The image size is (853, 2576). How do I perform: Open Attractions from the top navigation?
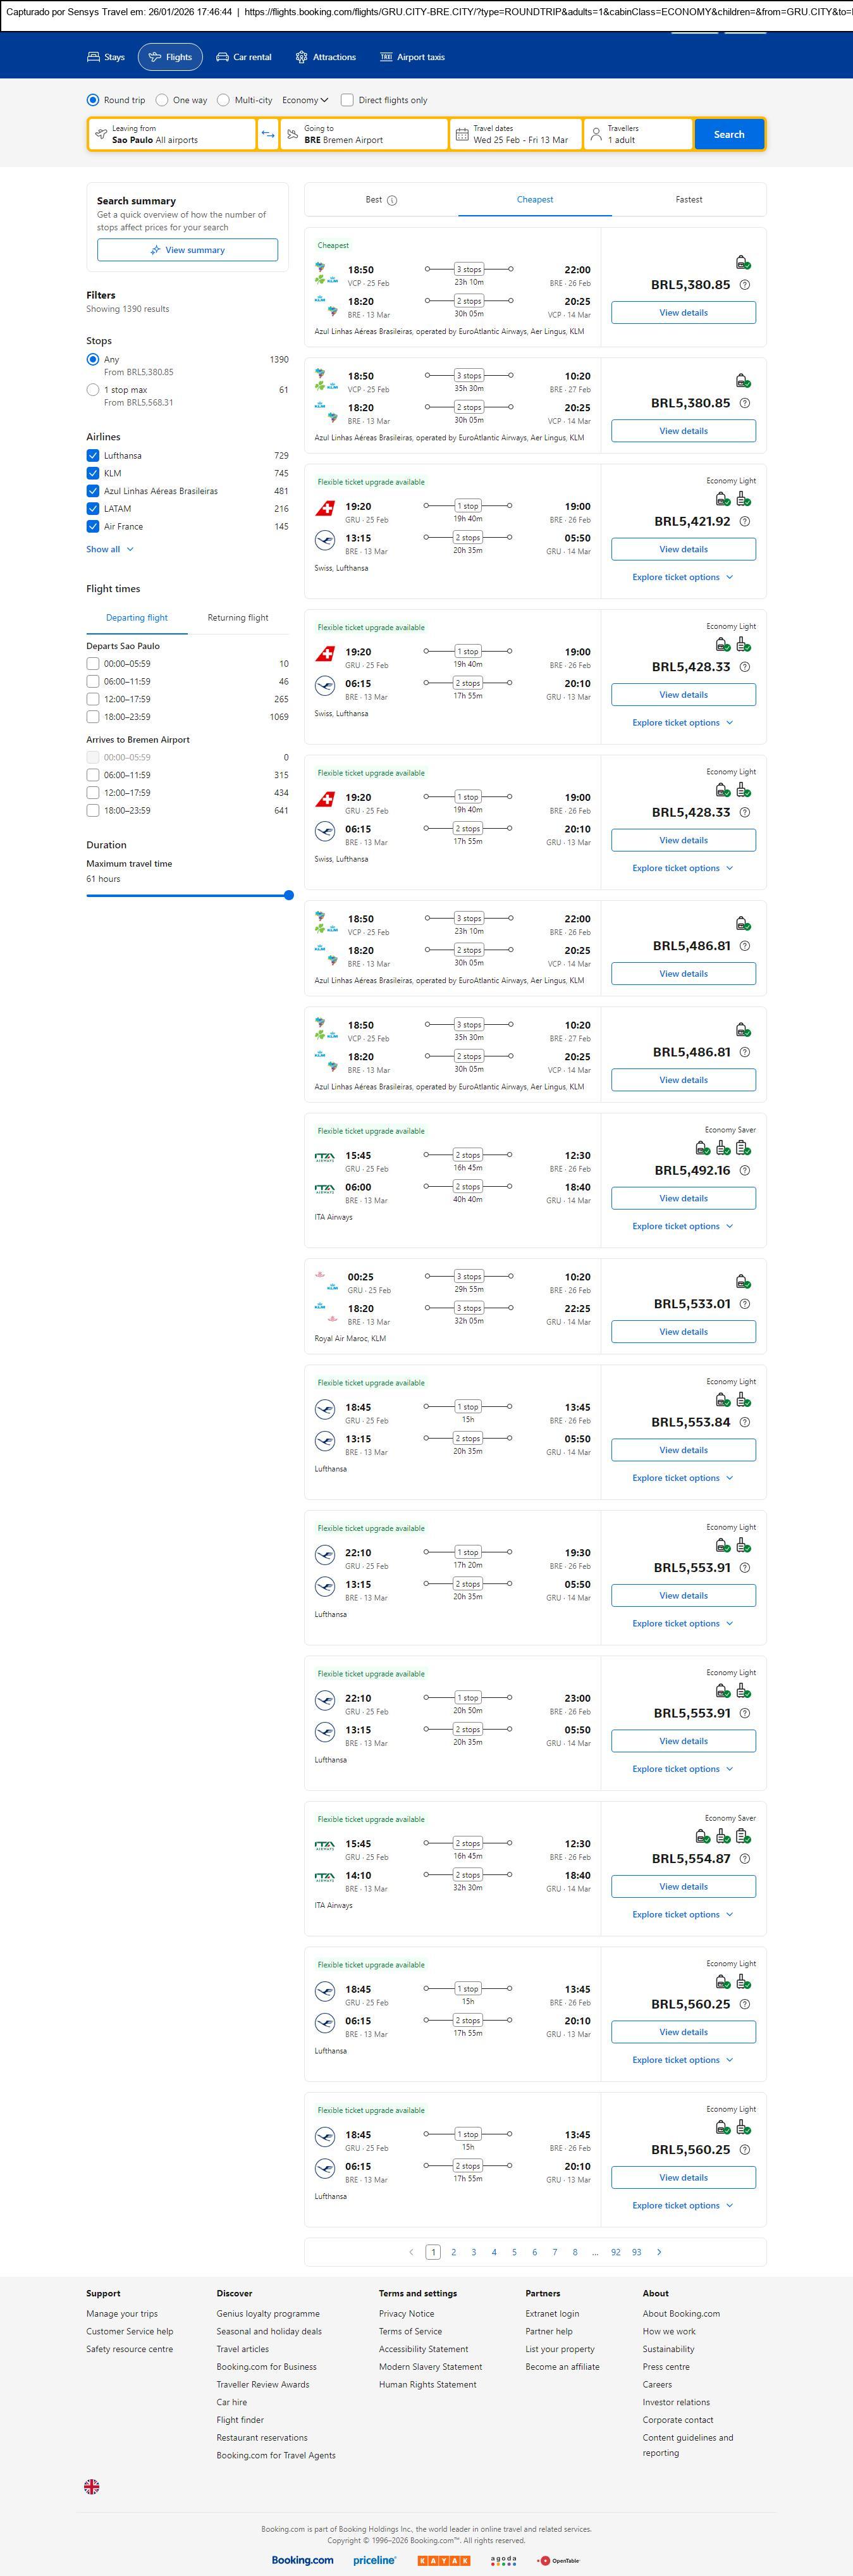[325, 57]
